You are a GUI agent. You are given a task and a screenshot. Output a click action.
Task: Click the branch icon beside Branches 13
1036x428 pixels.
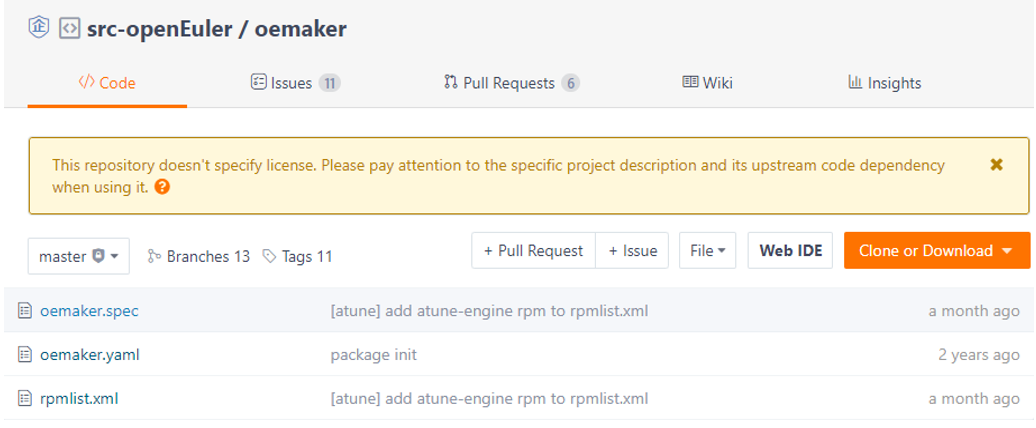tap(154, 257)
